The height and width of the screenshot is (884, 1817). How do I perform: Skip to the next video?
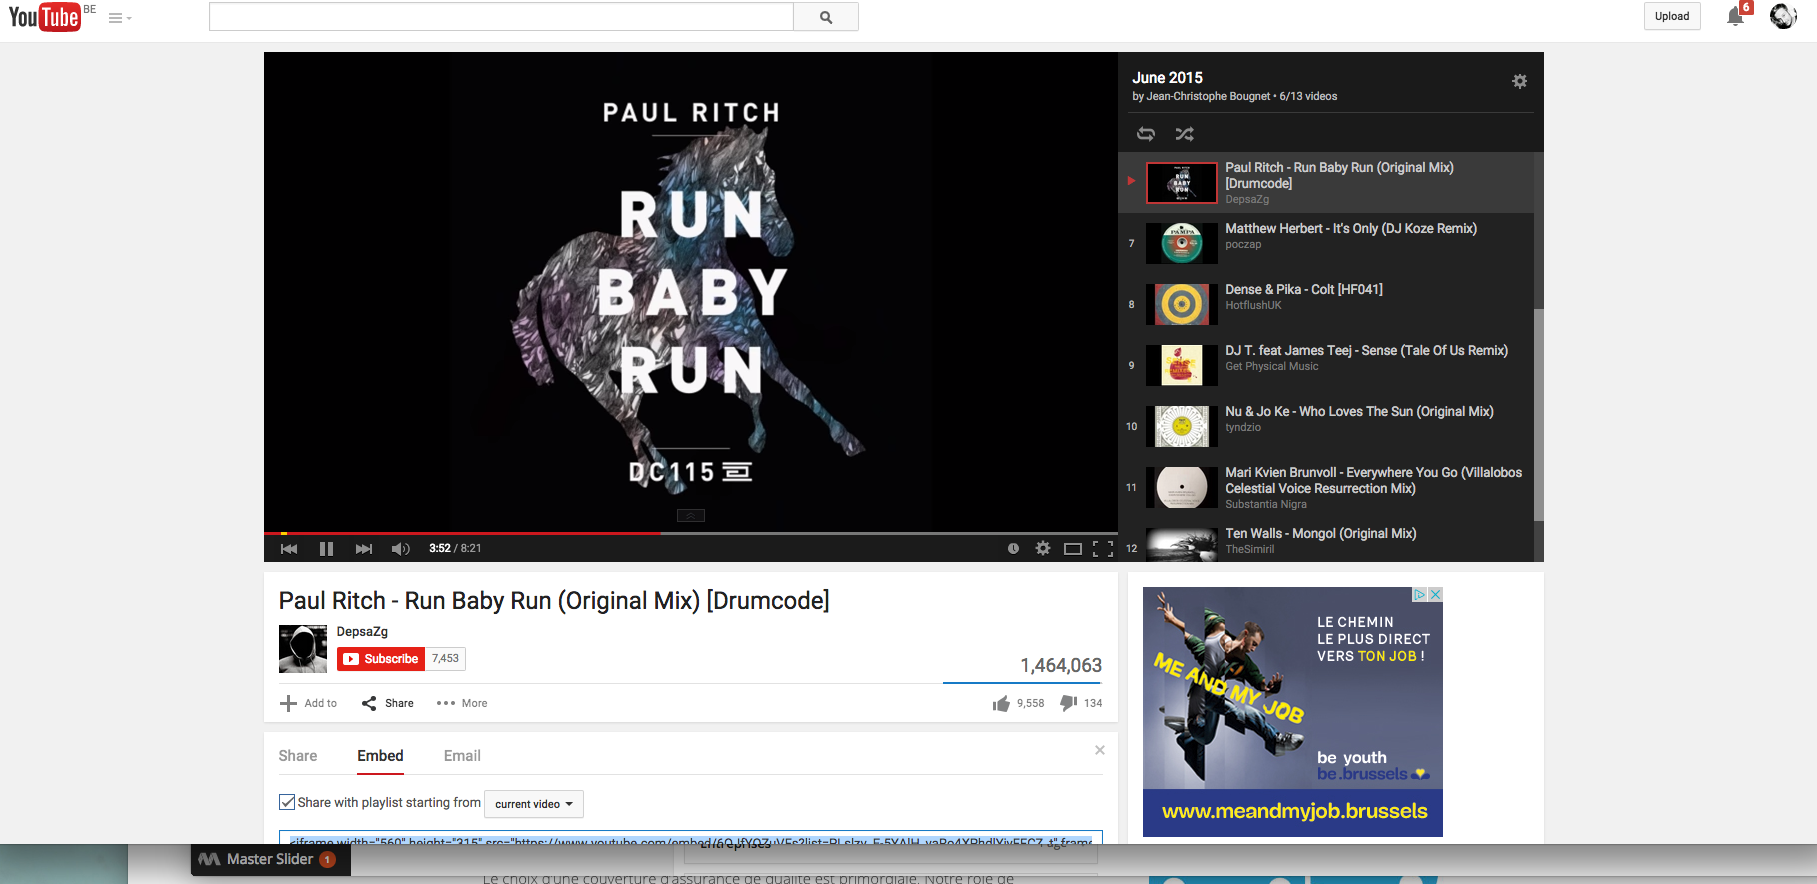coord(364,548)
